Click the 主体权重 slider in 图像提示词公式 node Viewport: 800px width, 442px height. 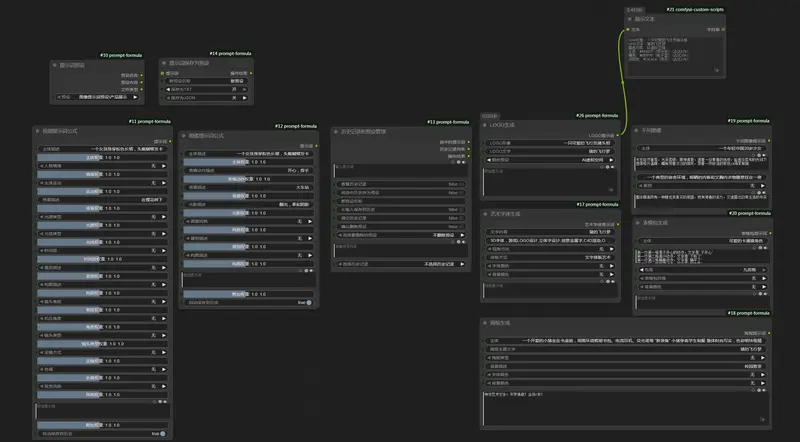coord(248,162)
